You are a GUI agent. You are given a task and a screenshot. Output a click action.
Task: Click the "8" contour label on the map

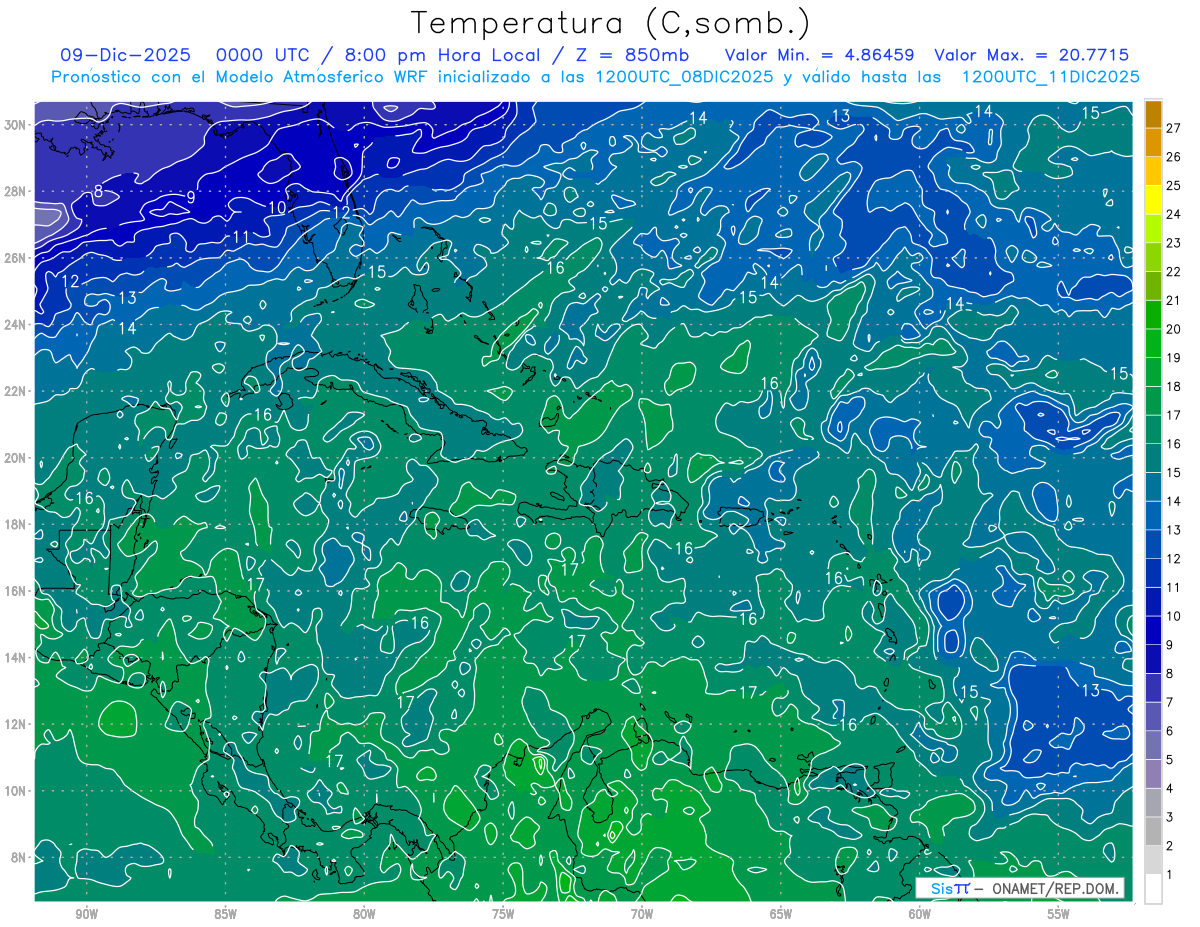(x=98, y=191)
